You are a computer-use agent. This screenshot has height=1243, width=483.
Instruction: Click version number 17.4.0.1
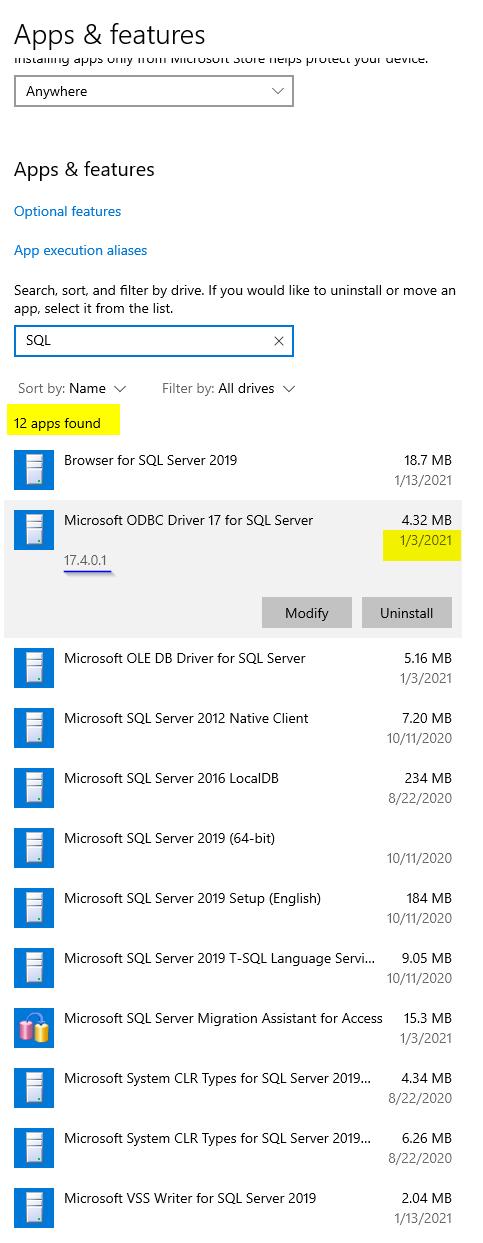click(x=86, y=560)
